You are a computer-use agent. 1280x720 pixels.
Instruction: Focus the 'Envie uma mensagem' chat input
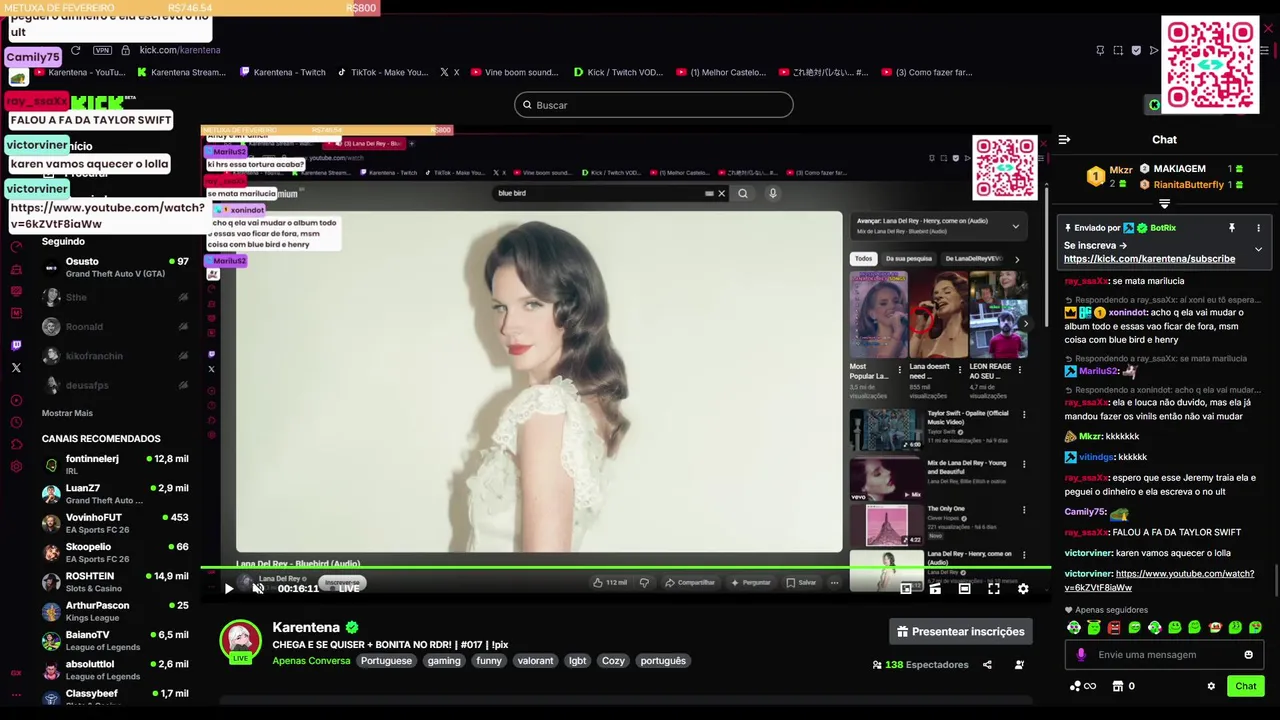pyautogui.click(x=1165, y=655)
